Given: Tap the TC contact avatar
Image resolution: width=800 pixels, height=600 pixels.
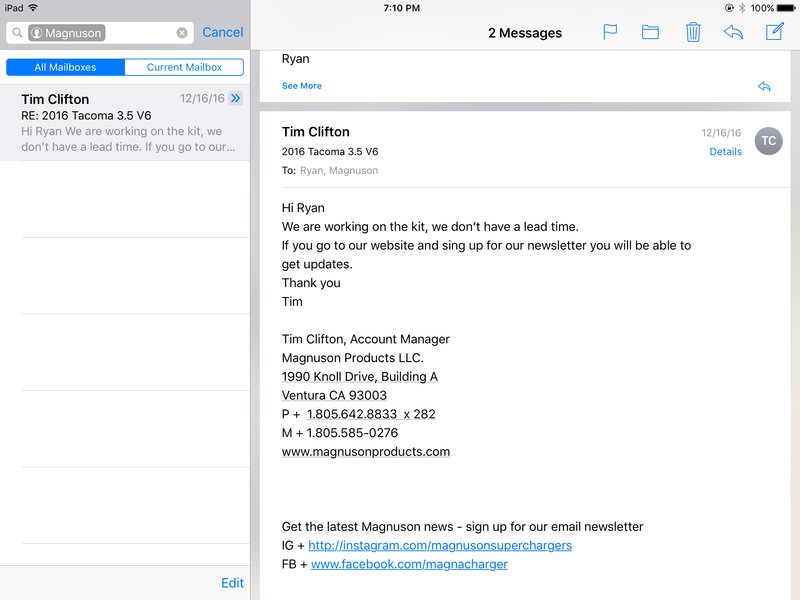Looking at the screenshot, I should pos(768,141).
